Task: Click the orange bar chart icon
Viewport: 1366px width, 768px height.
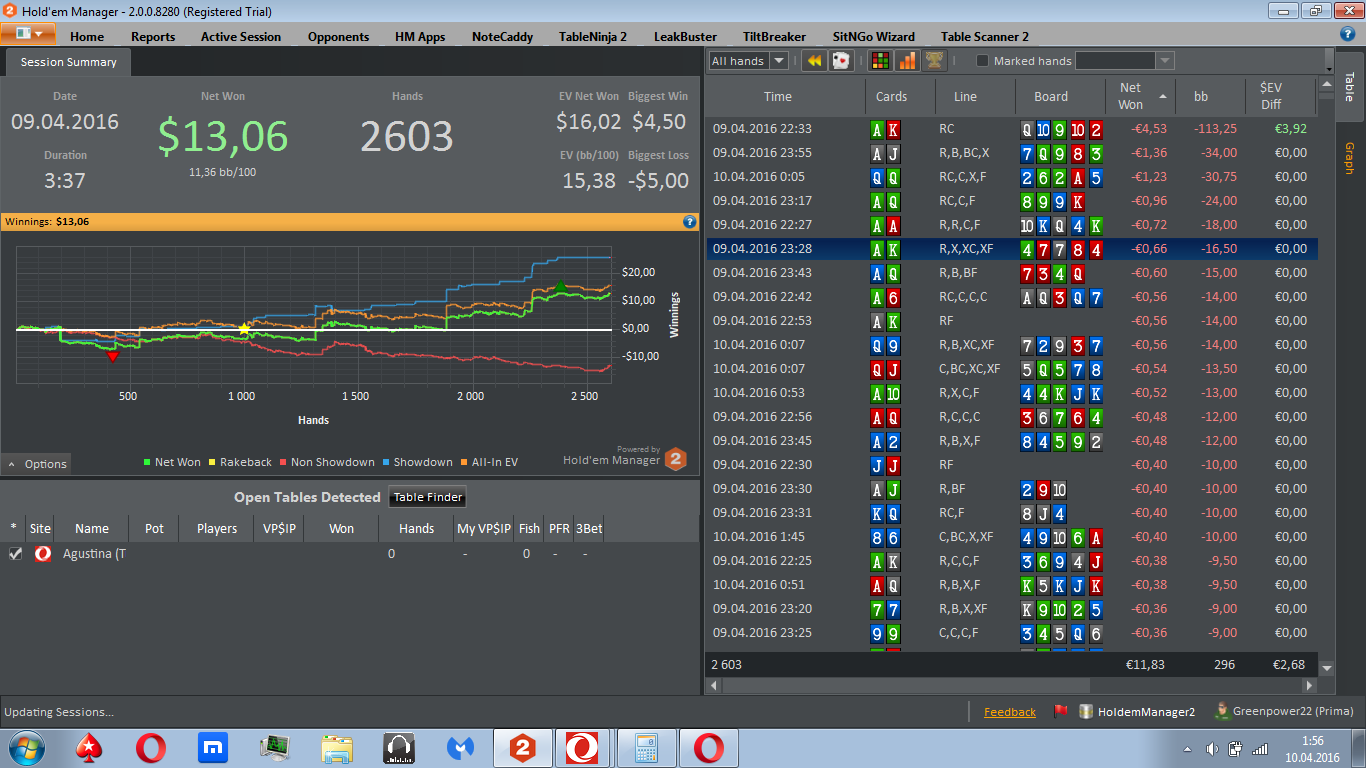Action: pos(907,61)
